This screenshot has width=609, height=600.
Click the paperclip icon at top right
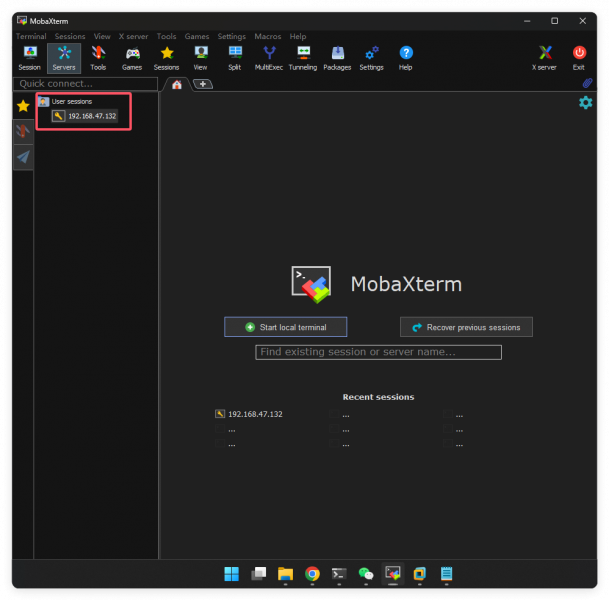coord(587,83)
